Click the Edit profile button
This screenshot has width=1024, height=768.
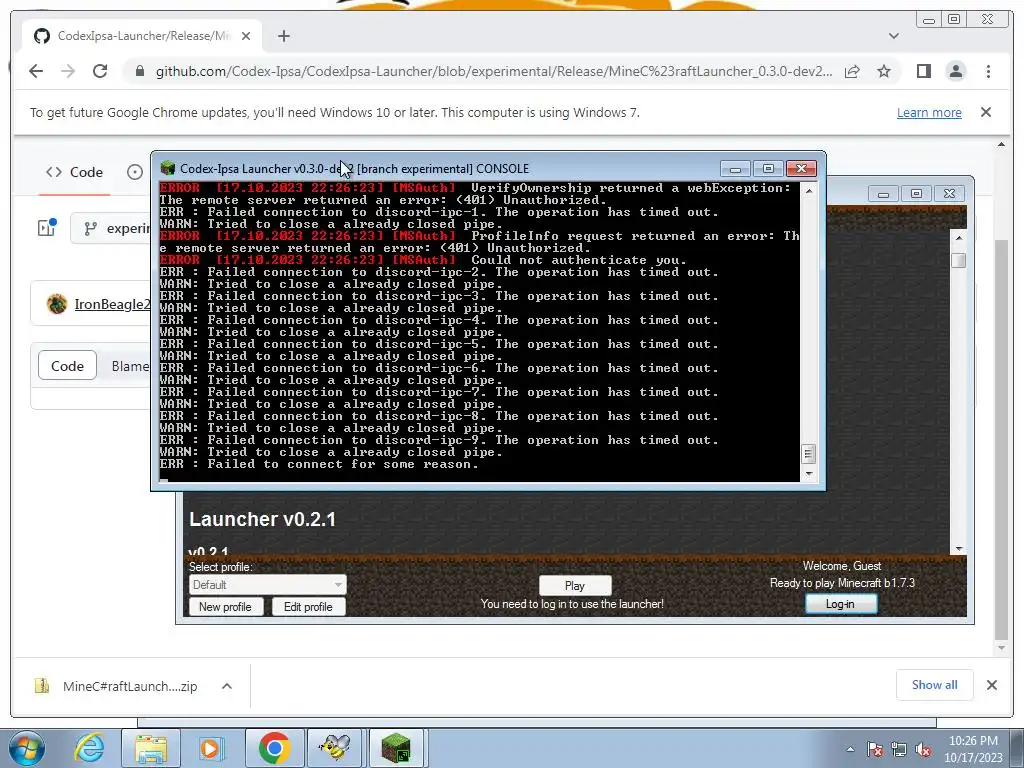[308, 607]
